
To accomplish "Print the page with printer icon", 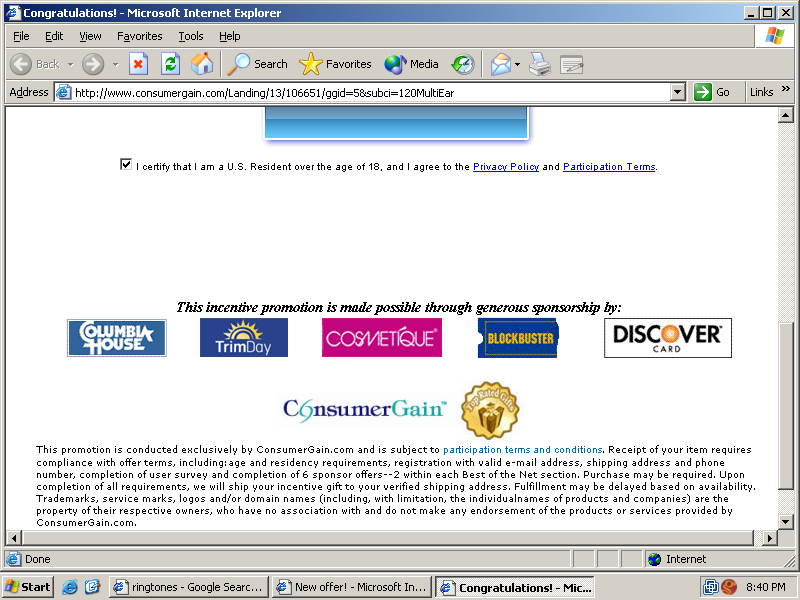I will tap(540, 64).
